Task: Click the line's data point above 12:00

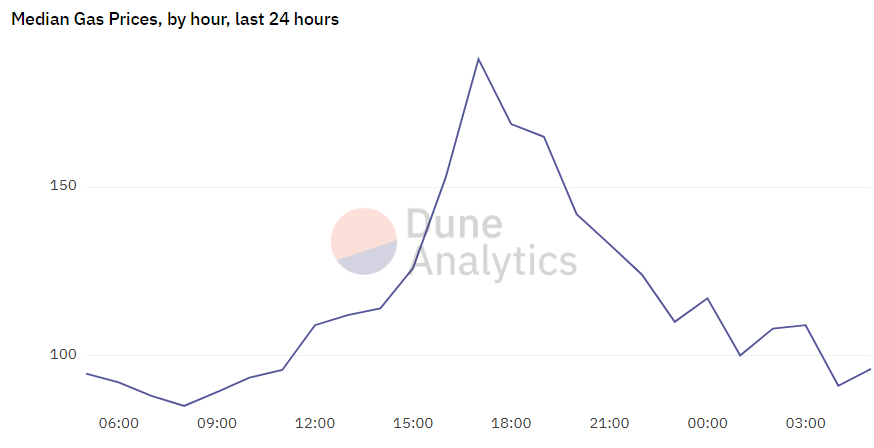Action: pos(315,325)
